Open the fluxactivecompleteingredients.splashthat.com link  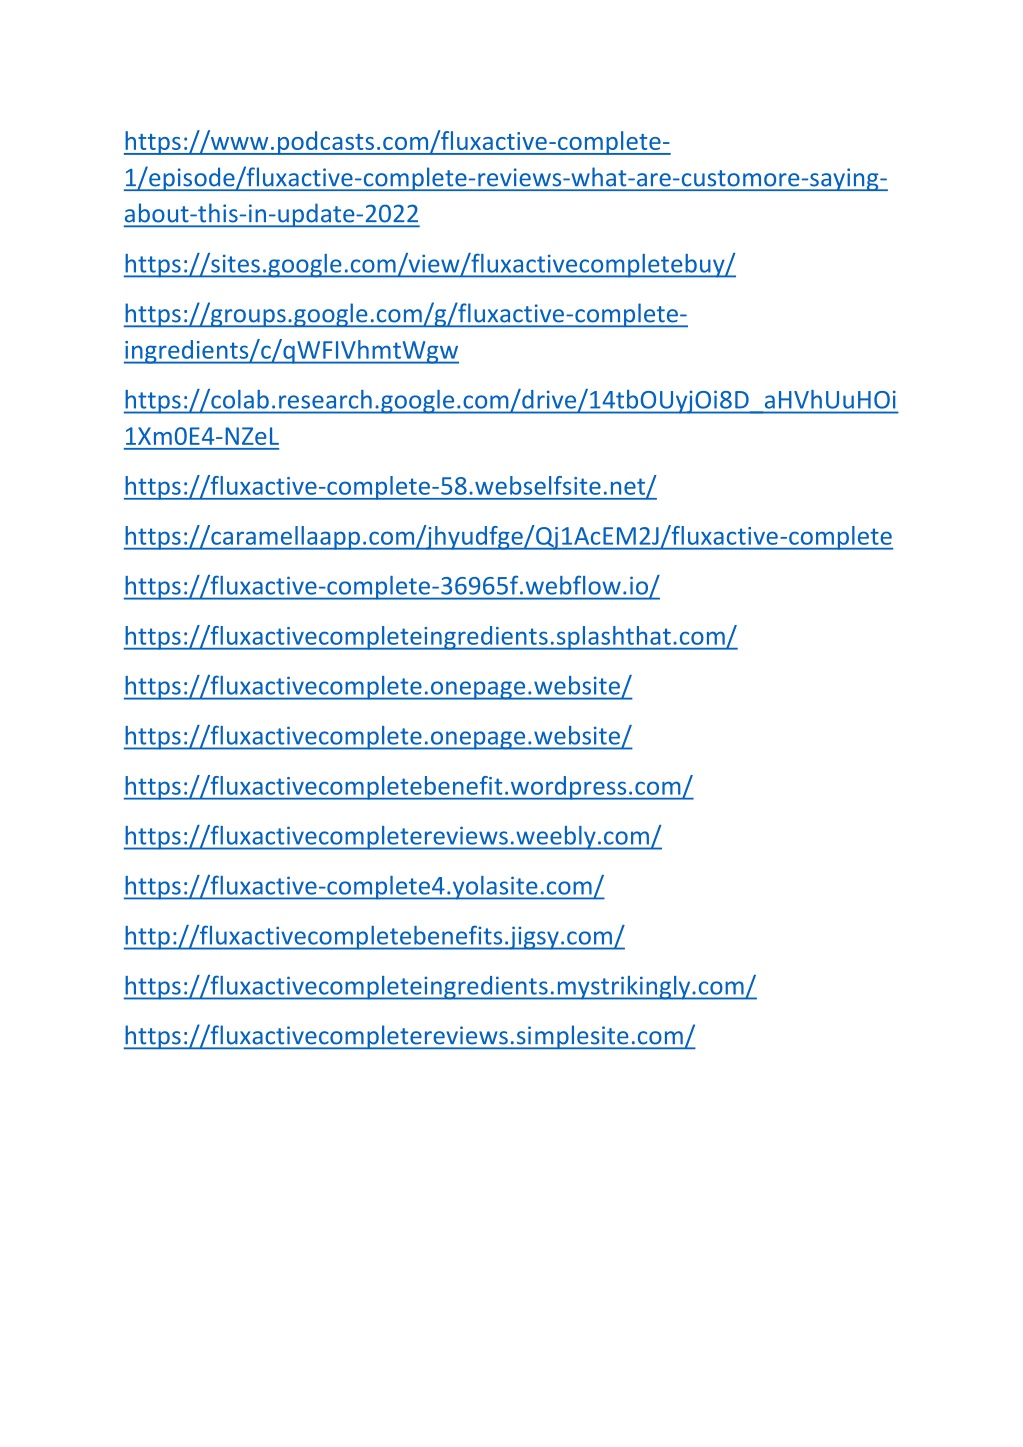pos(431,636)
